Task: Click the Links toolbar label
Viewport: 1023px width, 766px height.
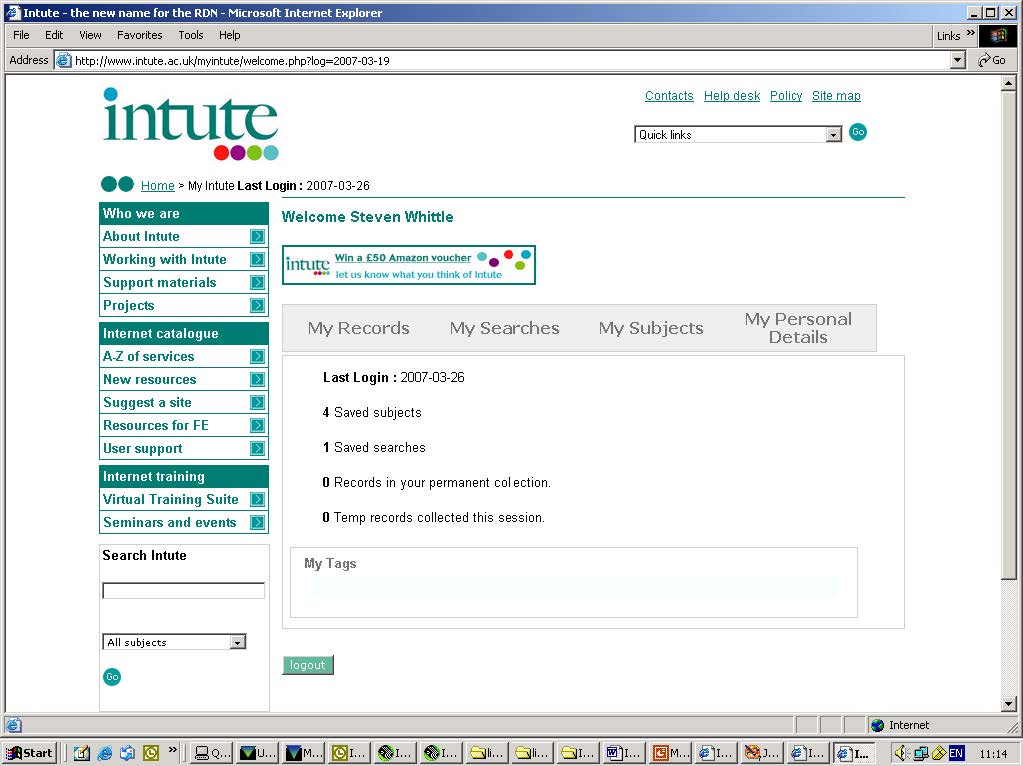Action: click(949, 36)
